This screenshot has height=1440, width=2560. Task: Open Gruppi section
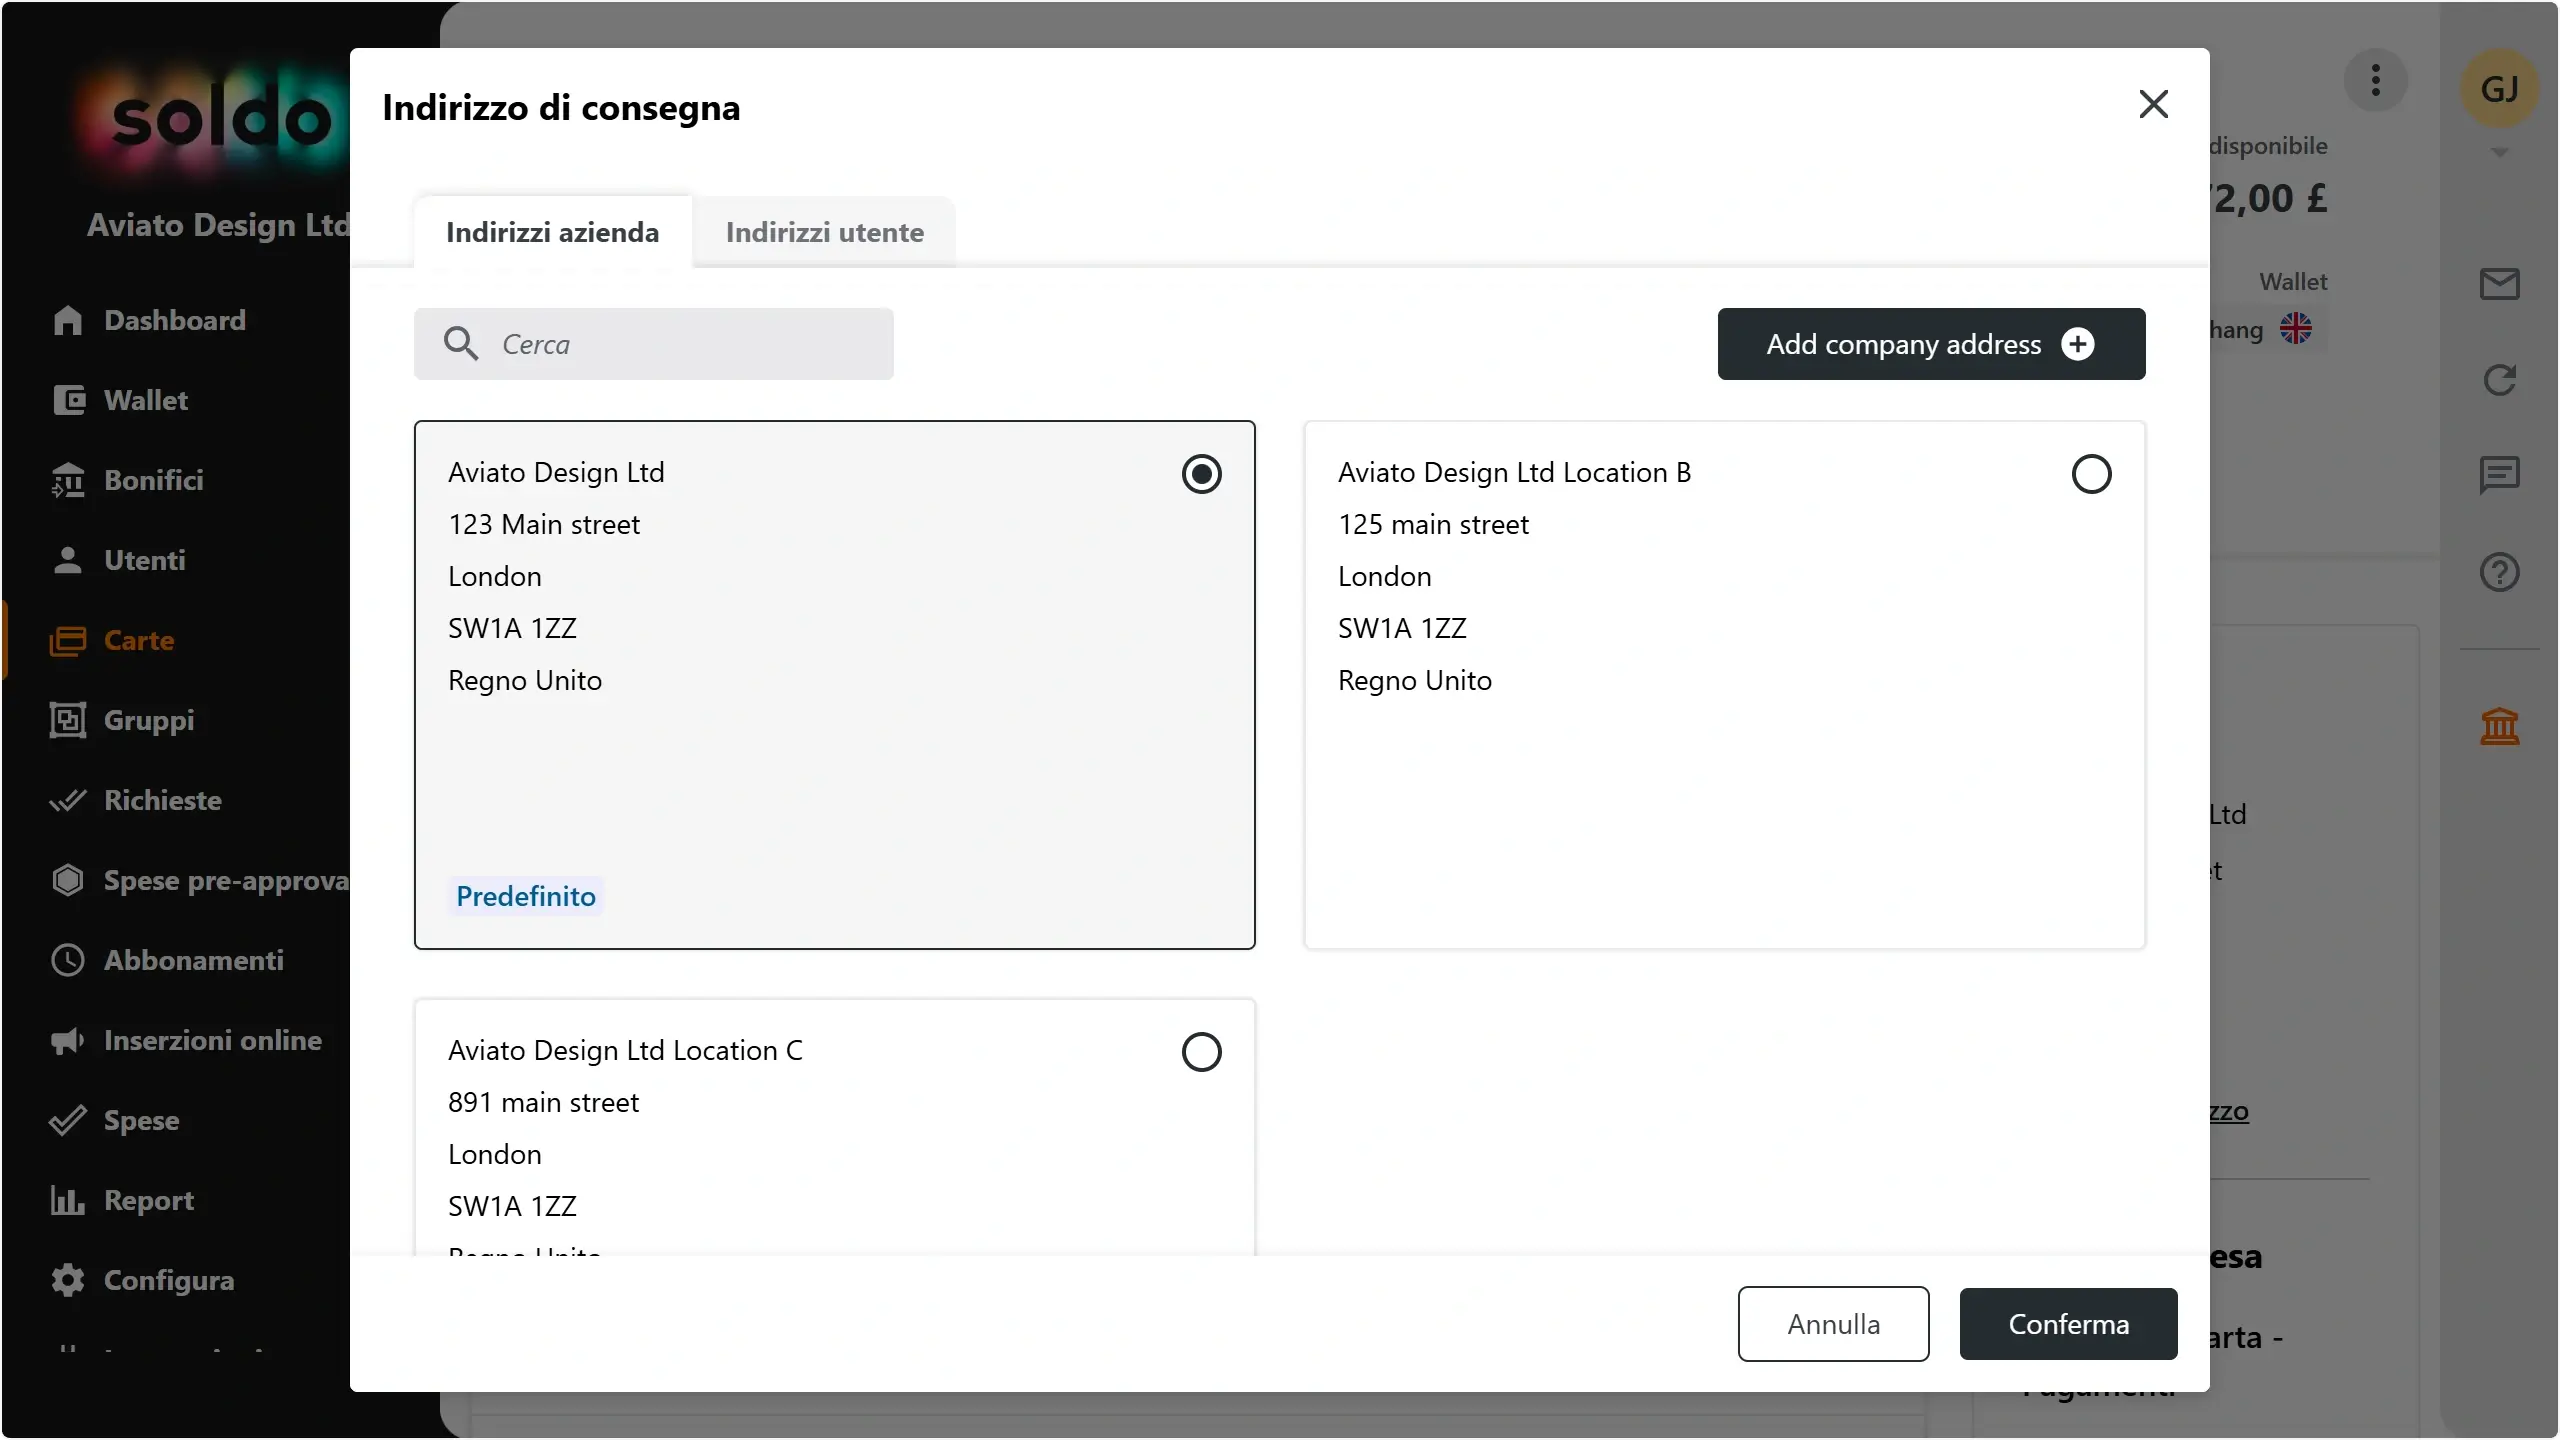click(x=122, y=720)
